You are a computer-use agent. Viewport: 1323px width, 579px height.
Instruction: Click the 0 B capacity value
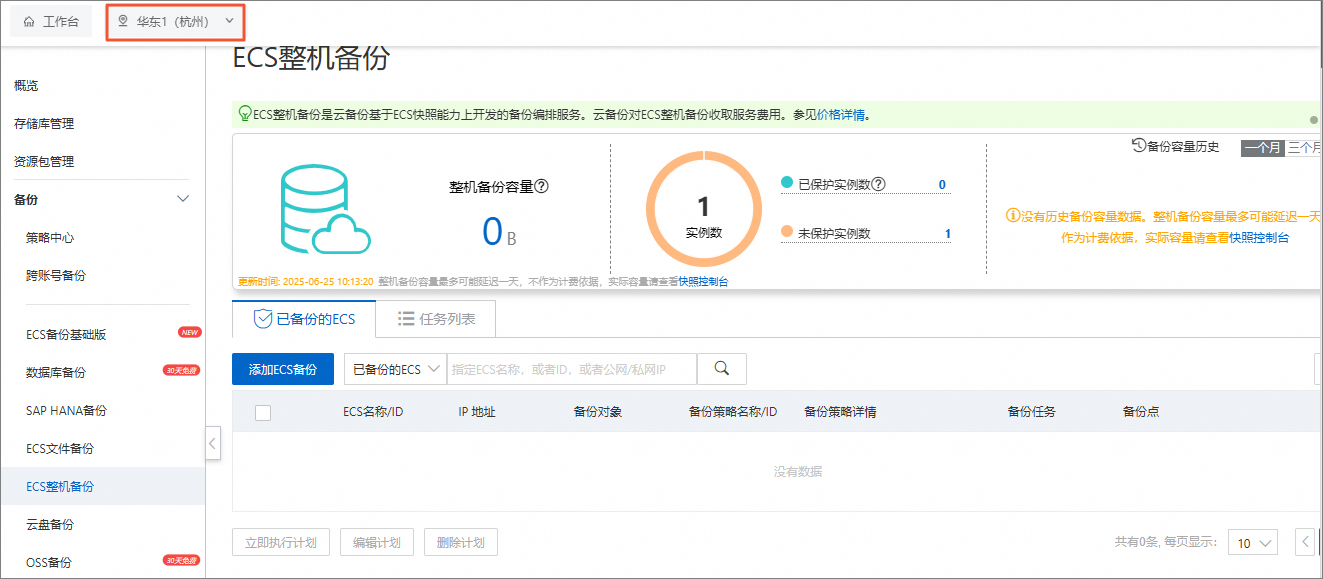(499, 232)
